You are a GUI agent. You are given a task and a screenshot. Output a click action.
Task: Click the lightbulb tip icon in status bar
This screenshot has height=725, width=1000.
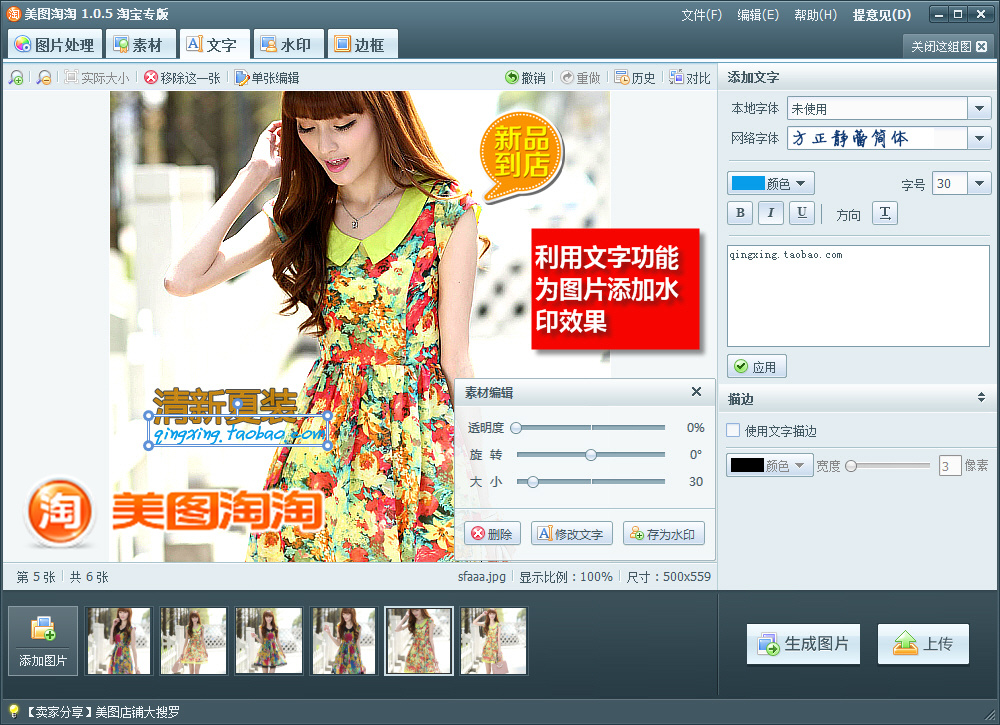(14, 711)
